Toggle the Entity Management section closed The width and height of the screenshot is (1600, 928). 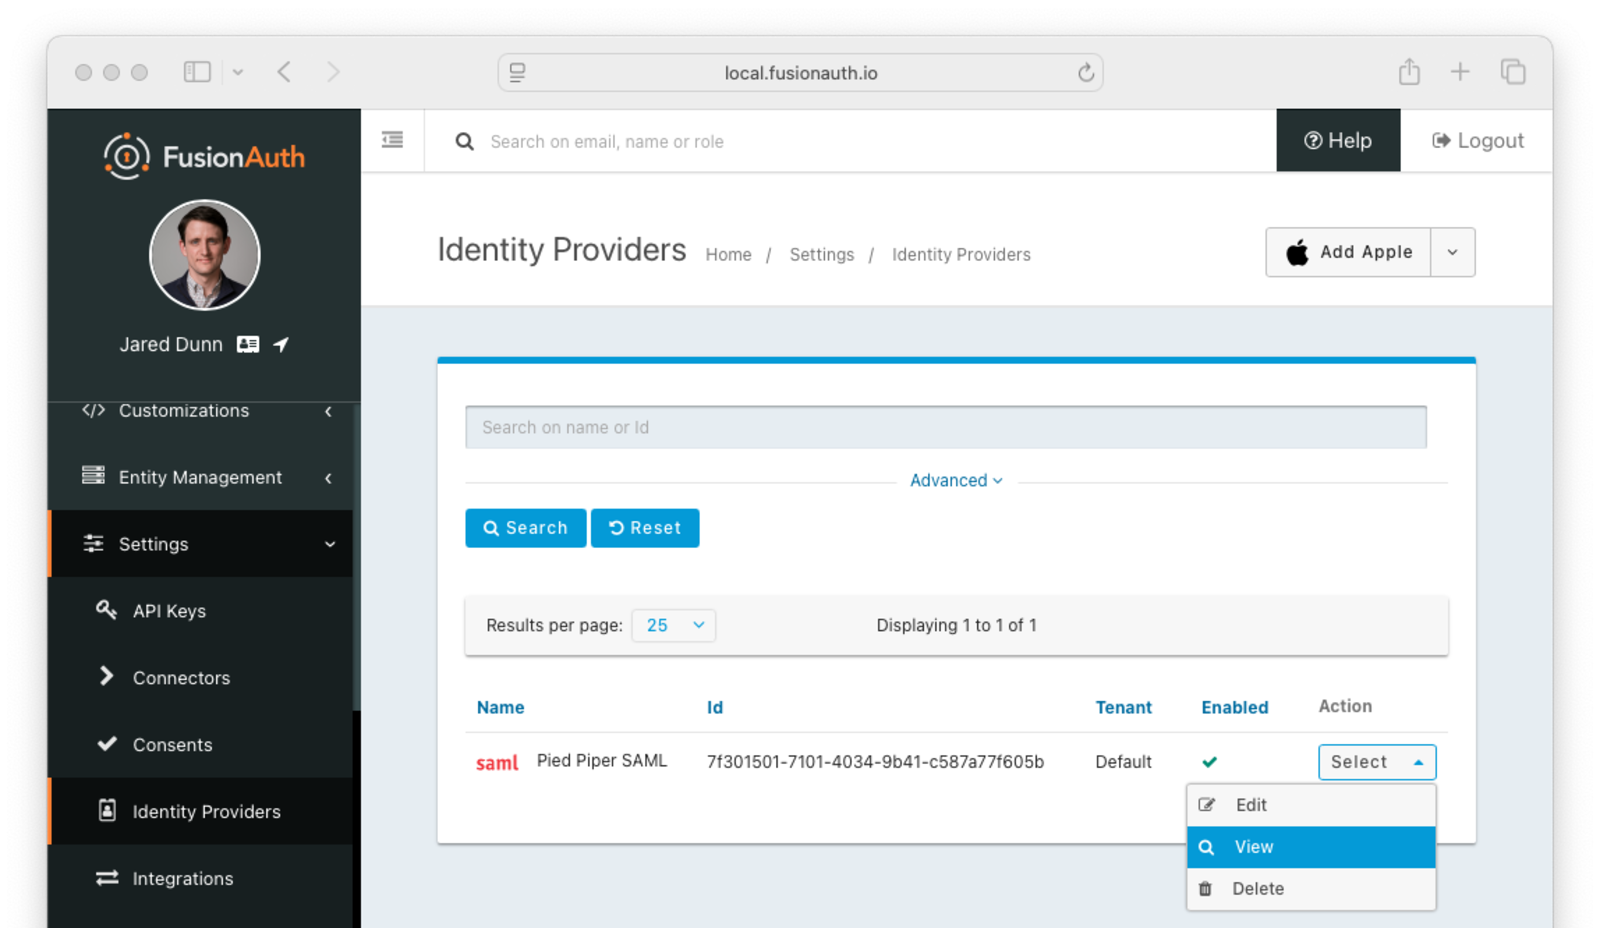[x=328, y=477]
